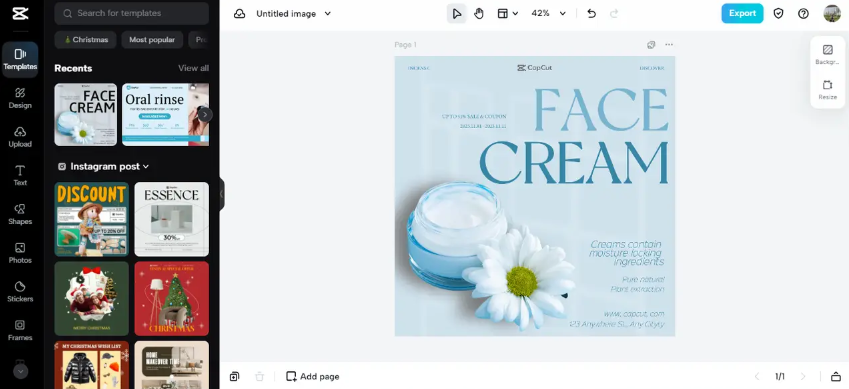Expand the Instagram post dropdown
This screenshot has width=849, height=389.
(x=103, y=166)
